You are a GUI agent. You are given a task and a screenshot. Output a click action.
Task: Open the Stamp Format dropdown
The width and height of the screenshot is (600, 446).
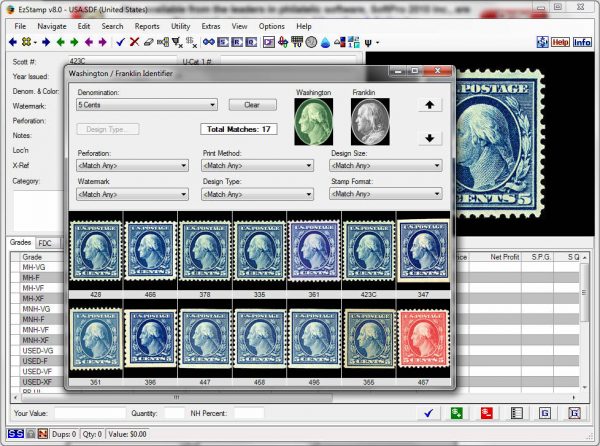tap(386, 194)
